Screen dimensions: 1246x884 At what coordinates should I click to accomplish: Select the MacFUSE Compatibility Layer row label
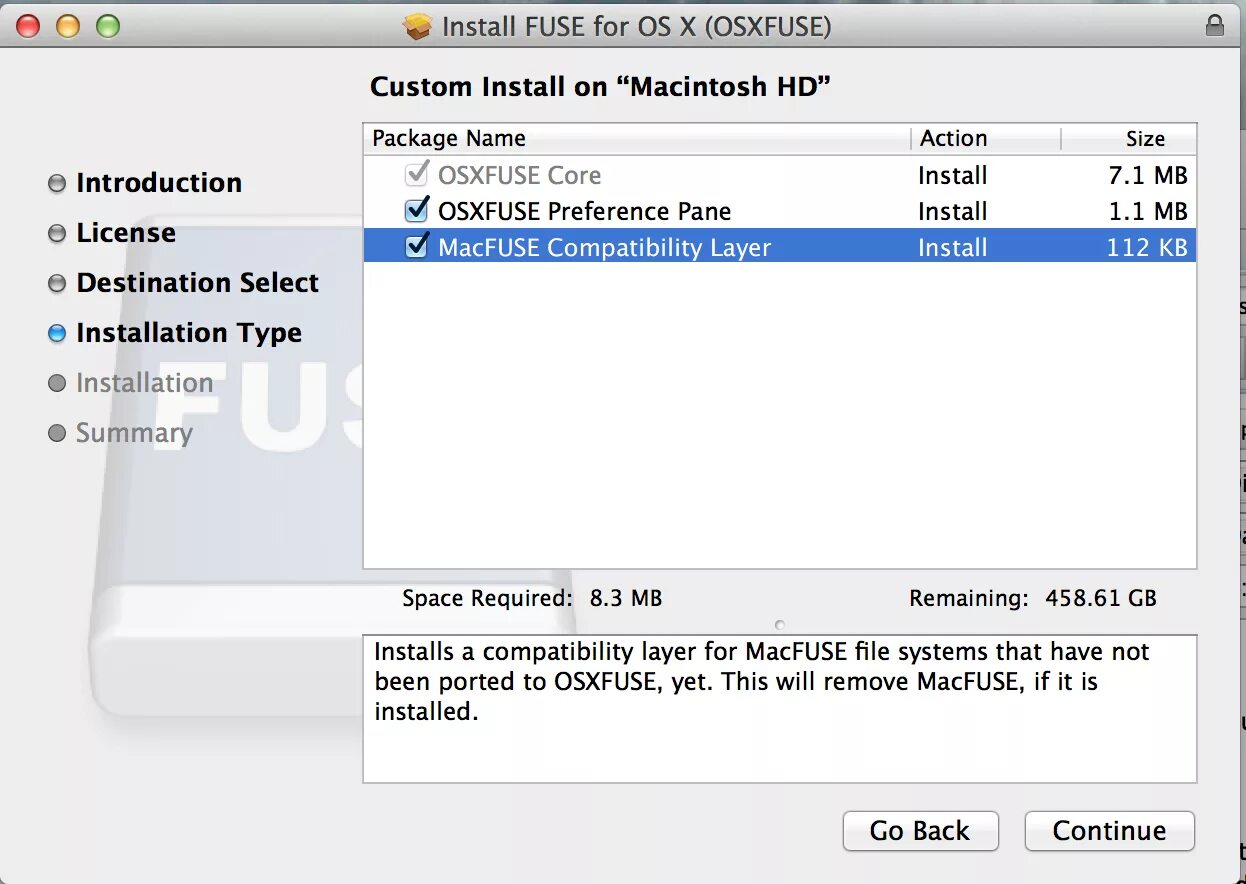pos(604,248)
